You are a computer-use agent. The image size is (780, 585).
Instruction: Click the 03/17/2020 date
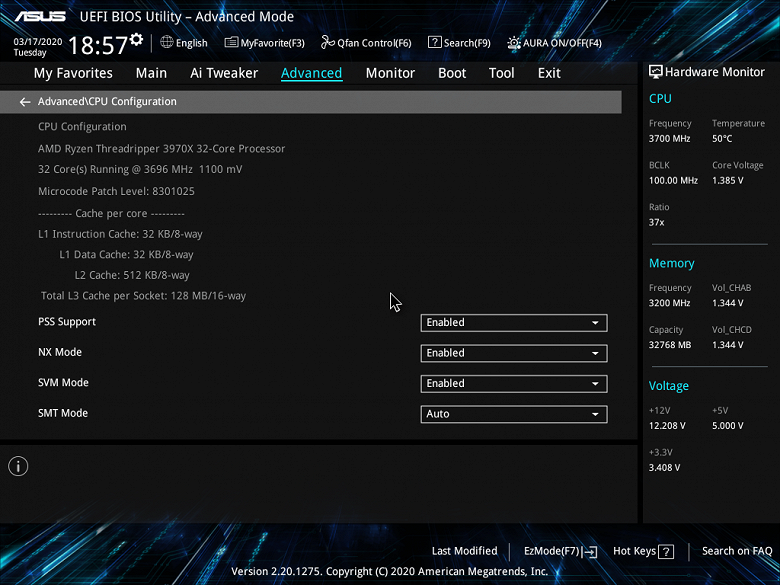38,42
